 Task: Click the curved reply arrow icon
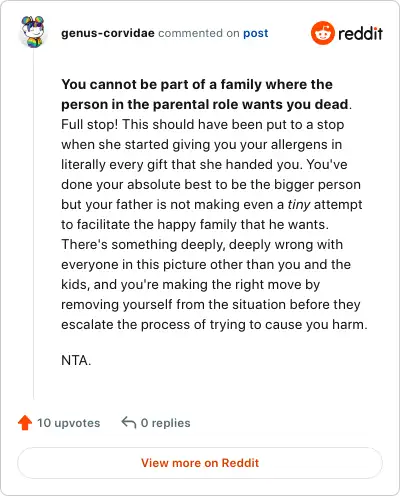pyautogui.click(x=129, y=423)
